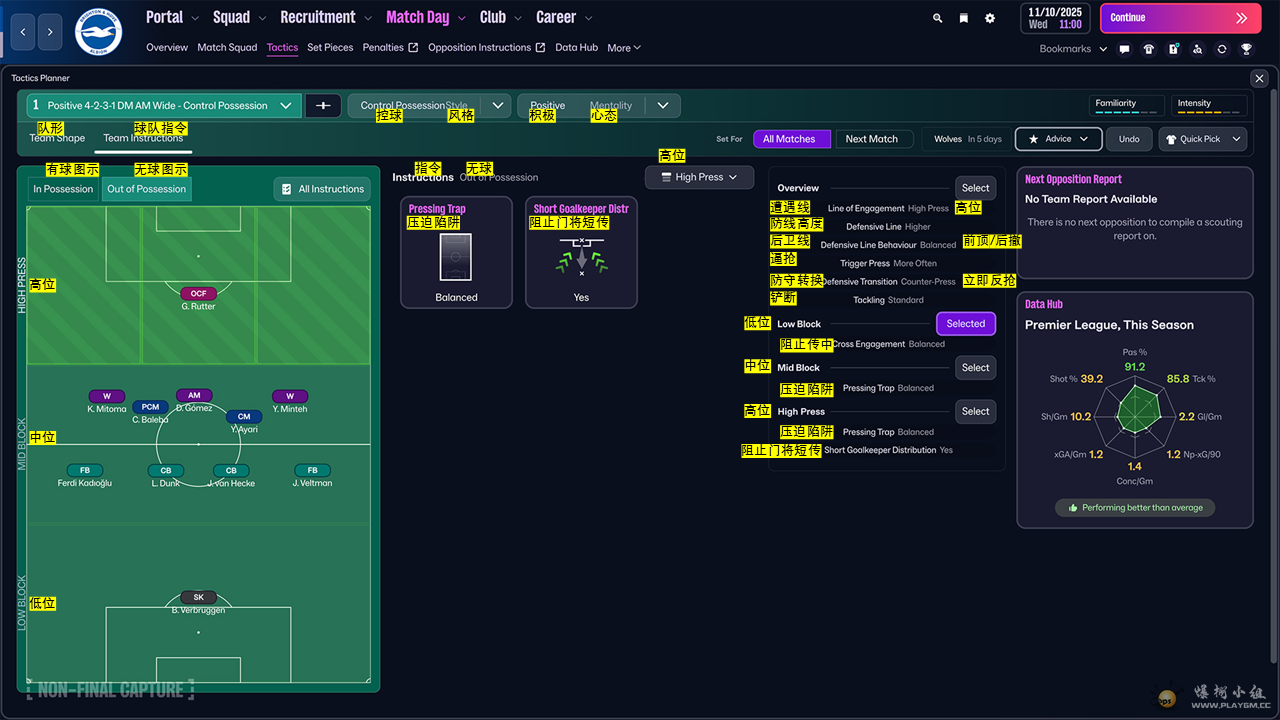Open the Pressing Trap instruction card

(x=456, y=252)
